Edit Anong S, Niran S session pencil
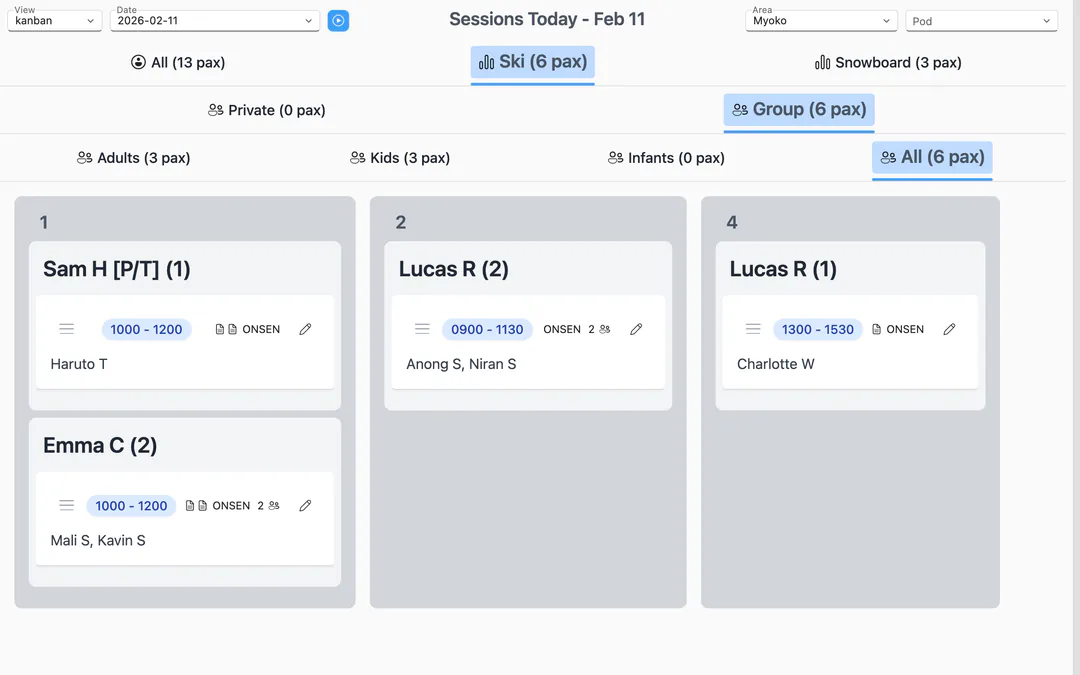Screen dimensions: 1080x675 click(x=636, y=329)
